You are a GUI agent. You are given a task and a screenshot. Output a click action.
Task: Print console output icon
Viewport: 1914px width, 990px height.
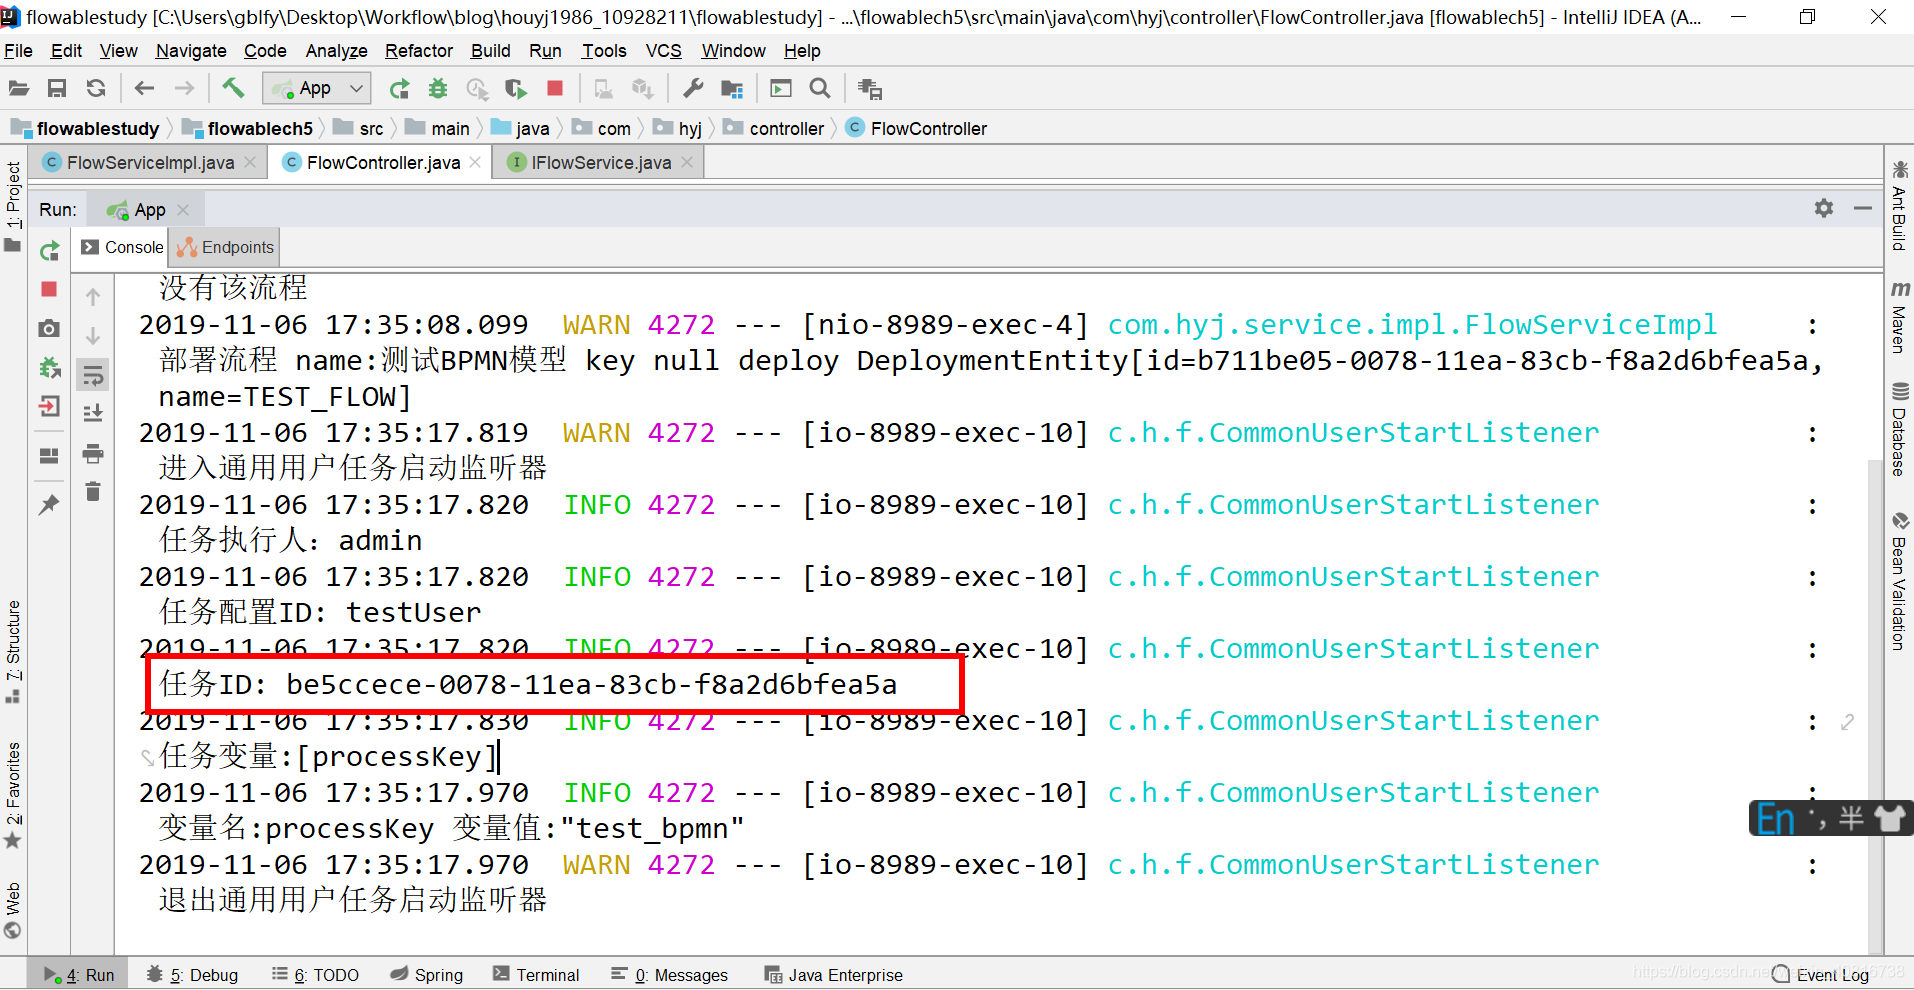click(x=93, y=453)
